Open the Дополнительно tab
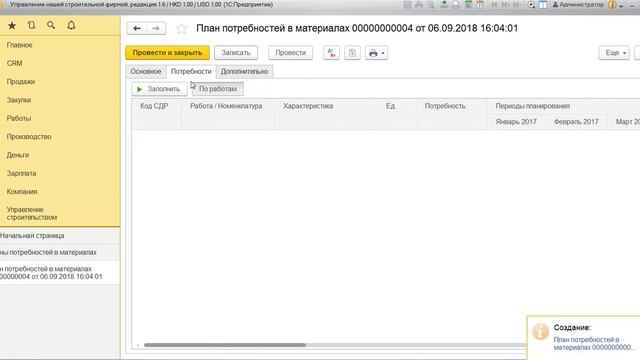640x360 pixels. (244, 71)
